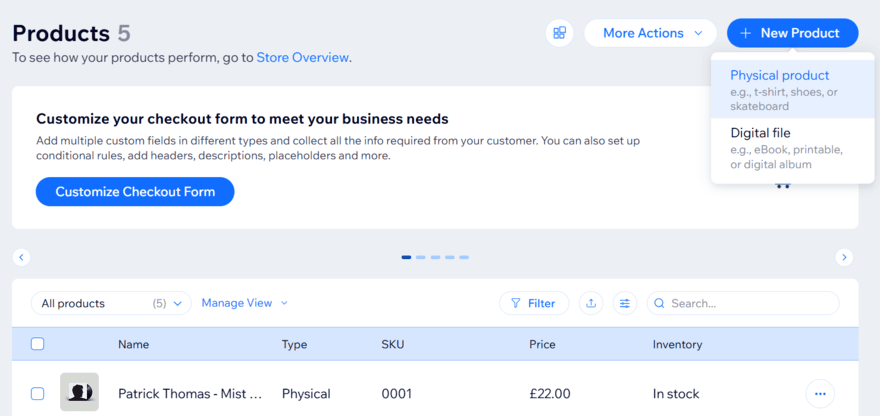Screen dimensions: 880x416
Task: Expand the More Actions dropdown
Action: 650,33
